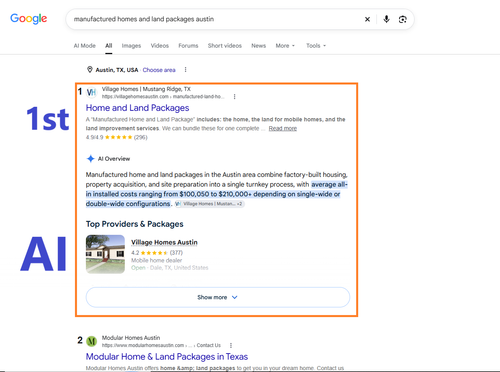Click the Read more link in snippet
500x372 pixels.
(283, 128)
